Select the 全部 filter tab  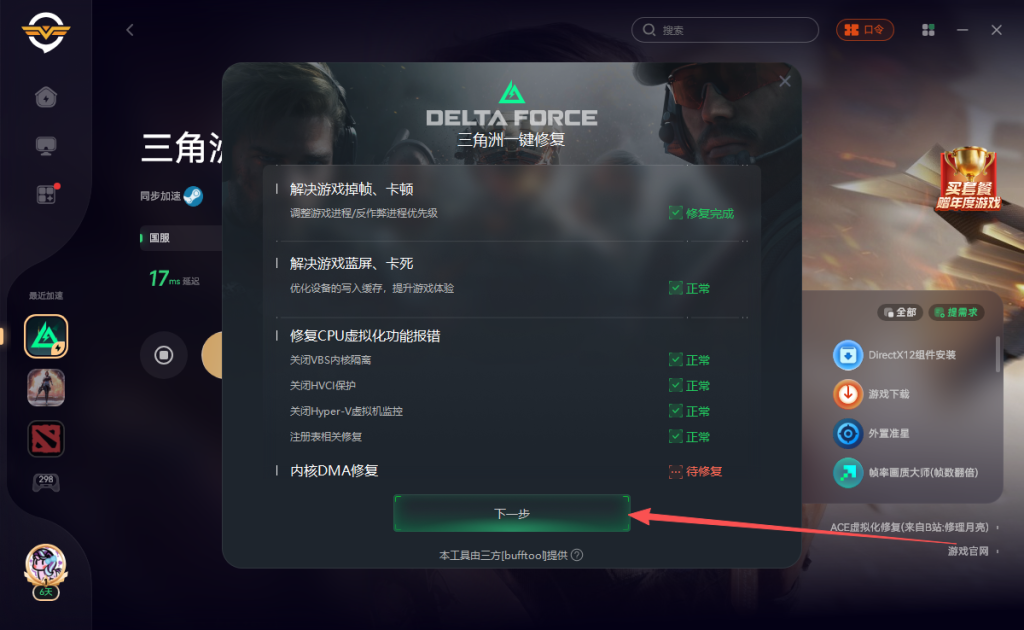pos(900,312)
